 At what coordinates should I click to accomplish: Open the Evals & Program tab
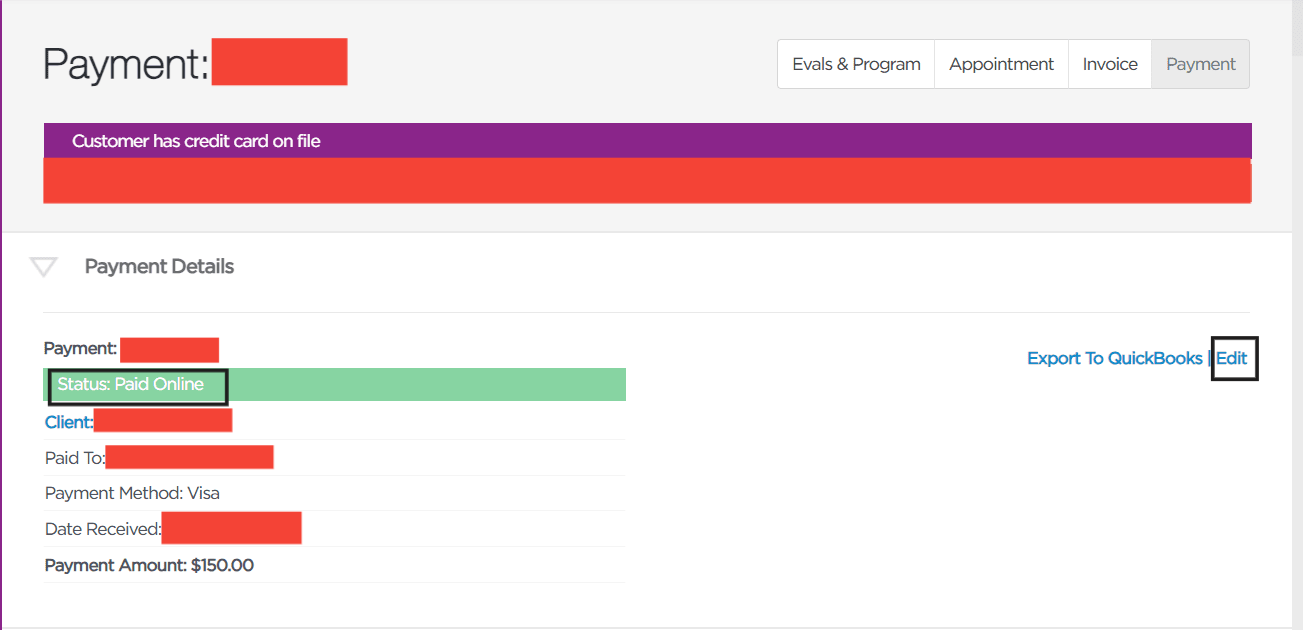tap(856, 64)
